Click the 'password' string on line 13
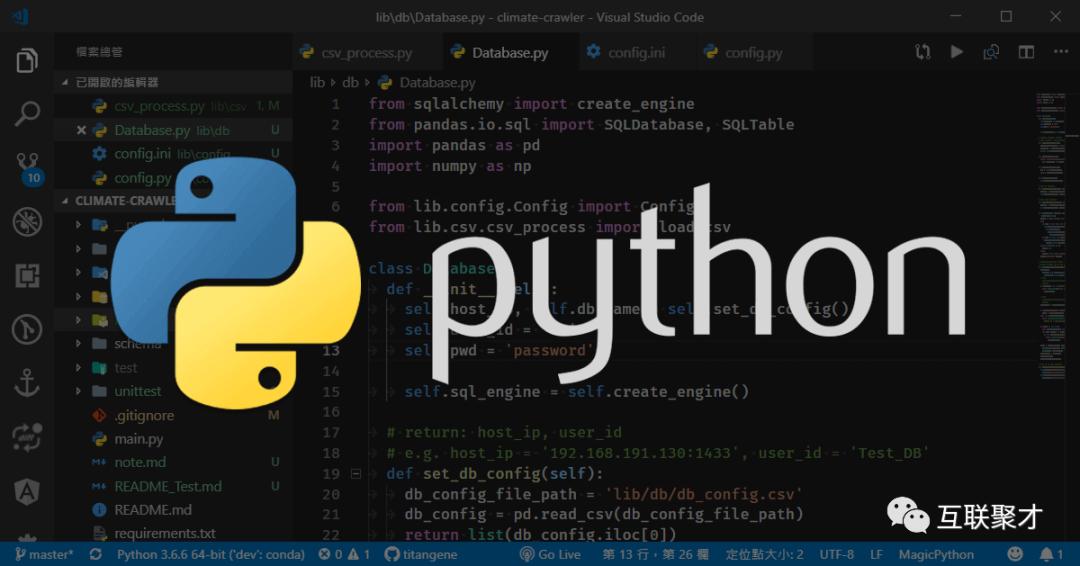This screenshot has height=566, width=1080. 549,350
